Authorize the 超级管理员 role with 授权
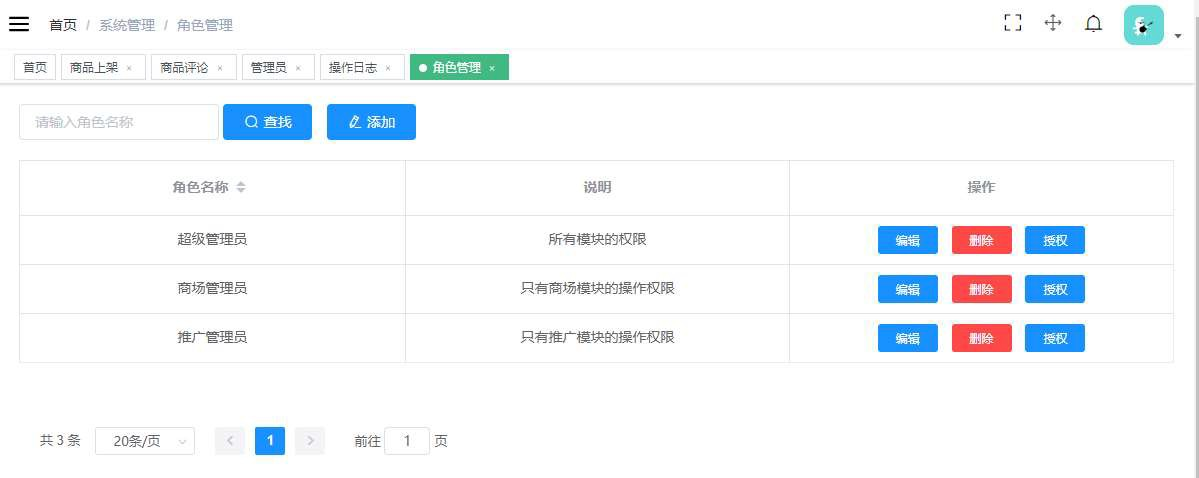 (1055, 240)
